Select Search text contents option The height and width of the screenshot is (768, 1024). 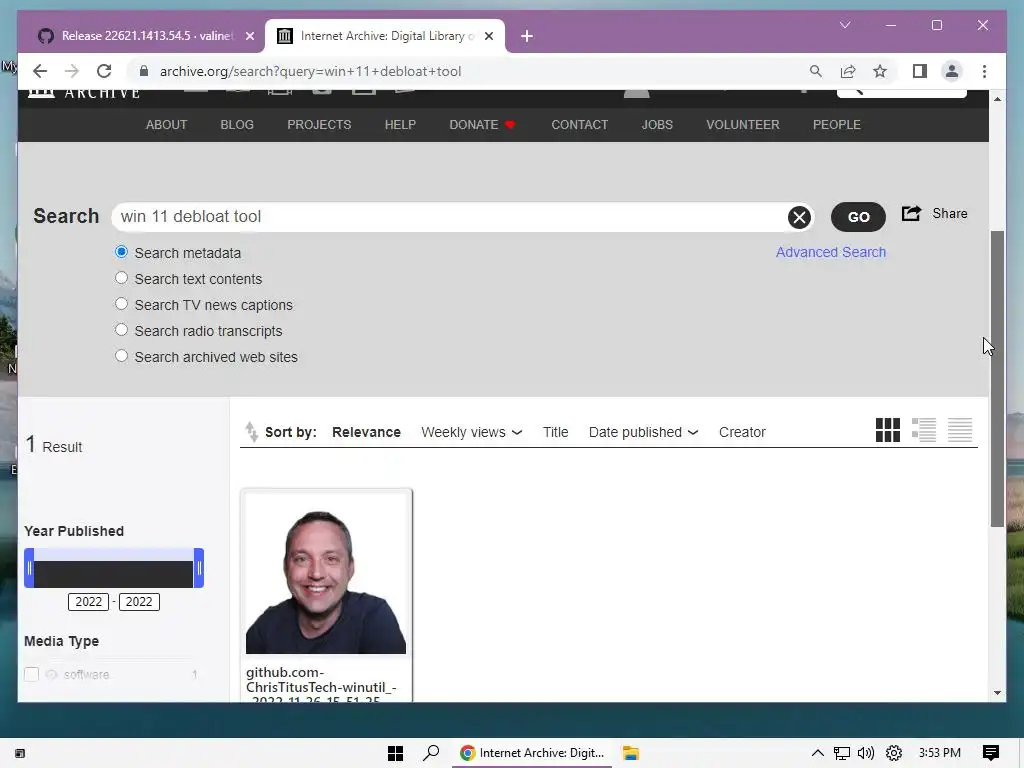[x=121, y=278]
